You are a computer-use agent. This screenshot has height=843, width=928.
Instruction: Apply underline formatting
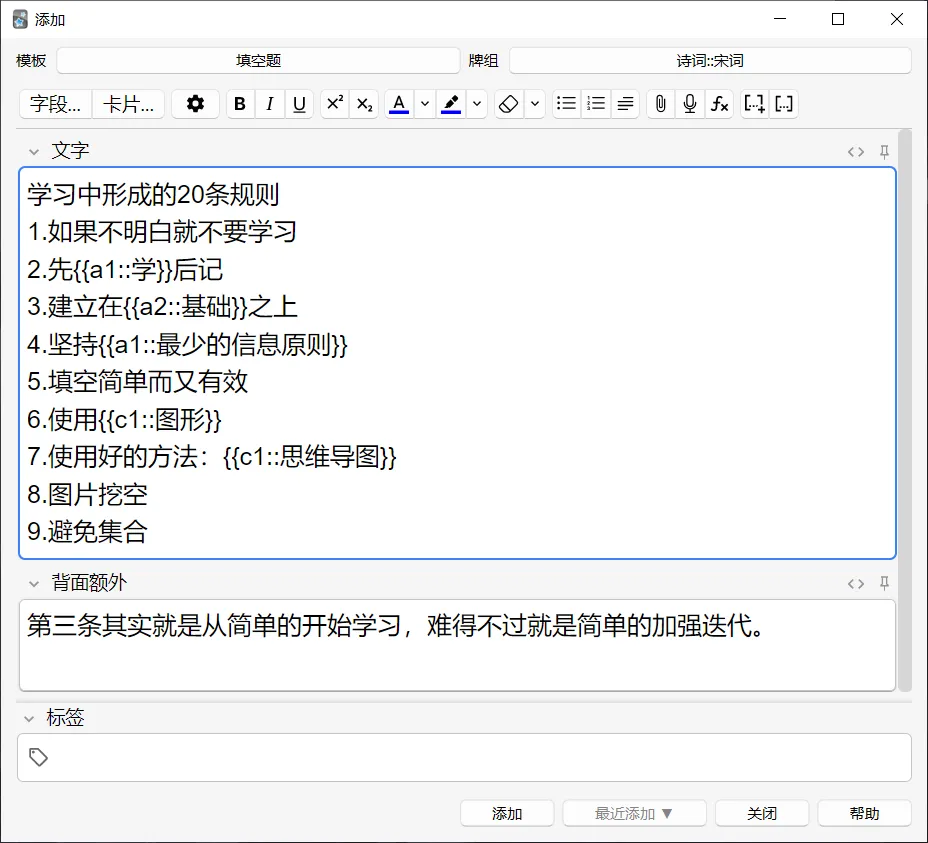(x=299, y=103)
